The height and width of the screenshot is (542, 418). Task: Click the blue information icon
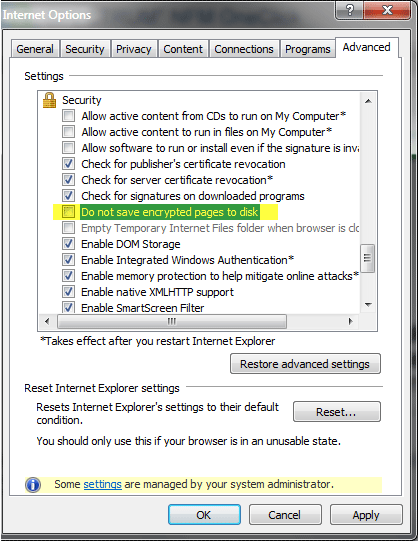point(33,485)
